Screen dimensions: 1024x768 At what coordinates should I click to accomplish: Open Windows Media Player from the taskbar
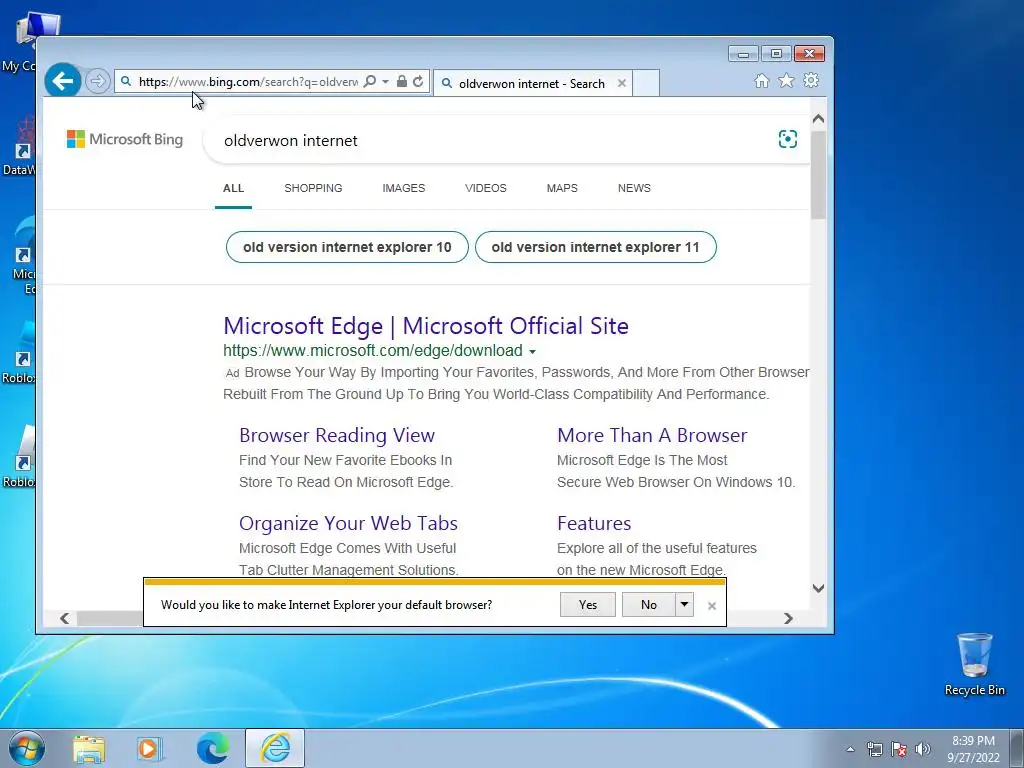click(x=150, y=749)
